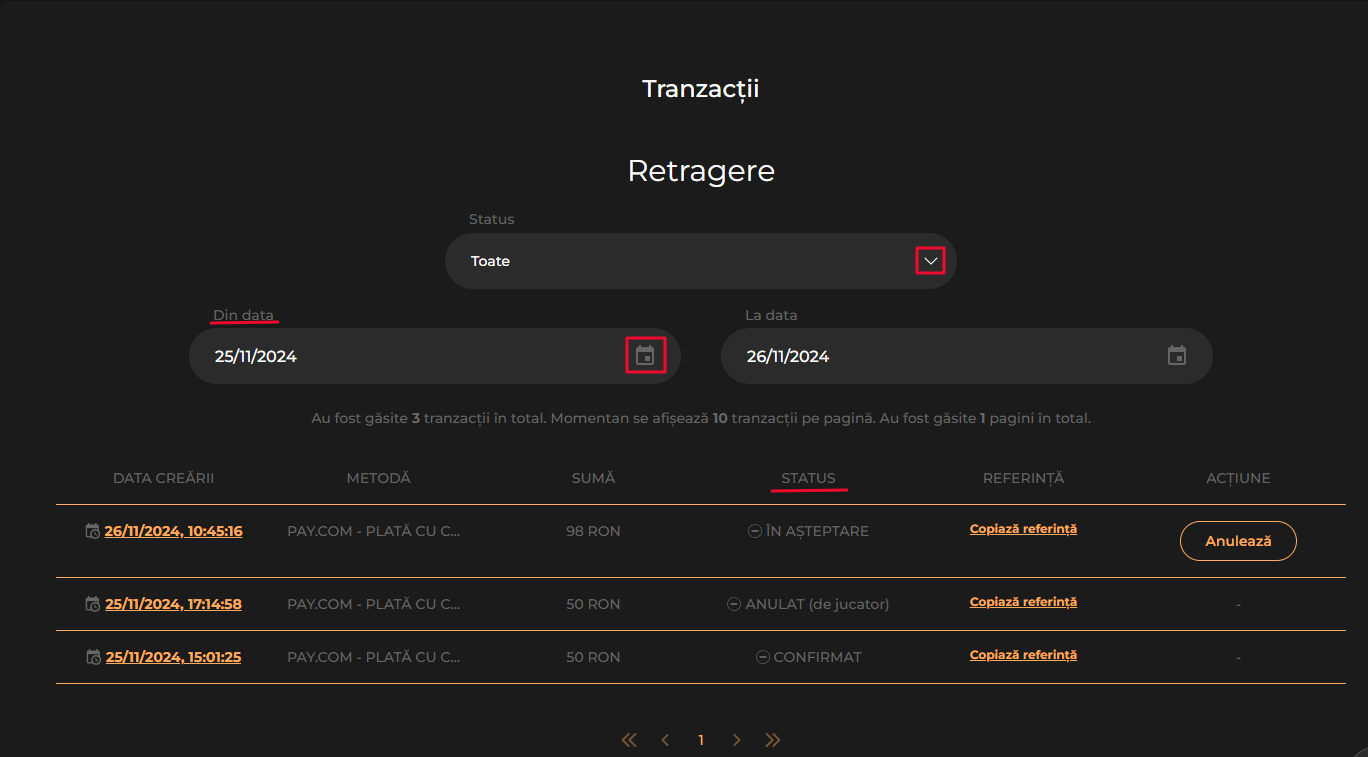The height and width of the screenshot is (757, 1368).
Task: Click the Retragere heading
Action: pos(701,171)
